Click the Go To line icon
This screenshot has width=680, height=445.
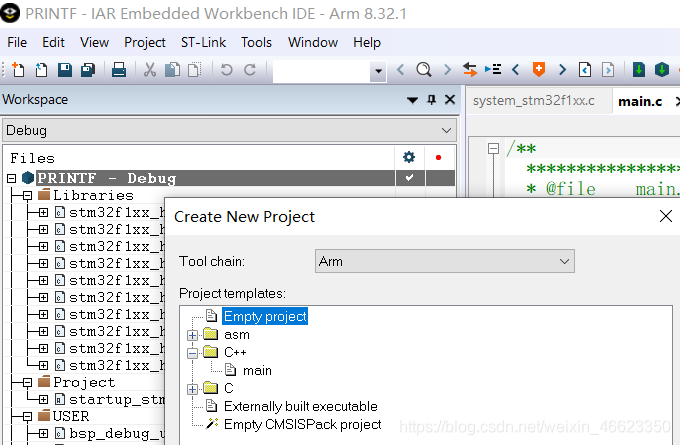[493, 69]
